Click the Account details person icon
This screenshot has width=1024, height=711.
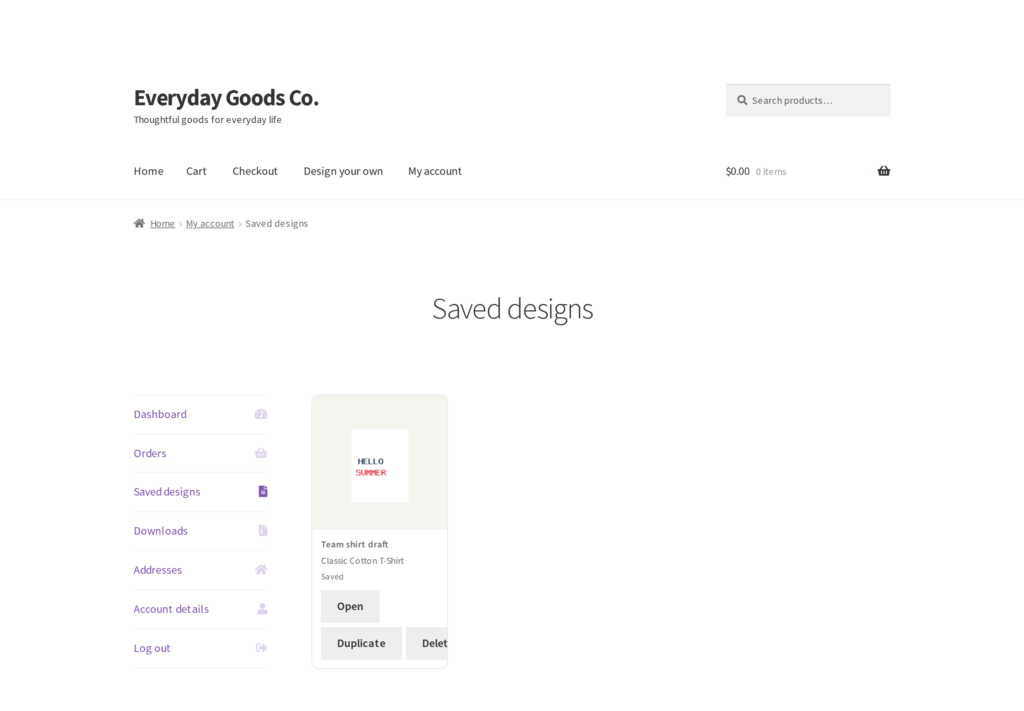coord(262,608)
